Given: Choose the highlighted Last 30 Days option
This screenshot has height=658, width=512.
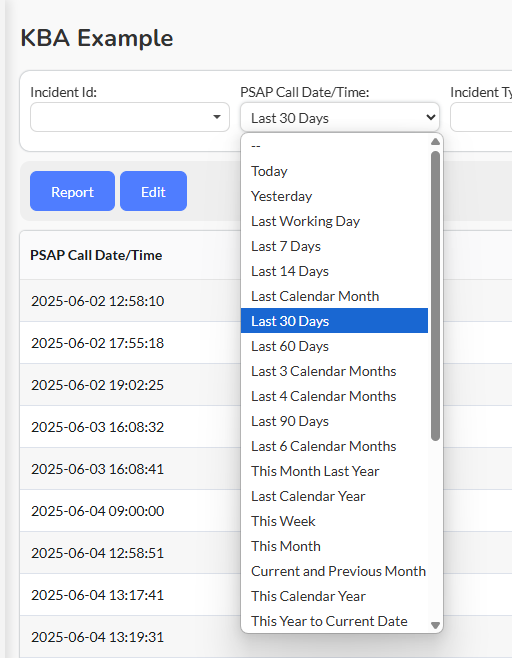Looking at the screenshot, I should click(334, 321).
